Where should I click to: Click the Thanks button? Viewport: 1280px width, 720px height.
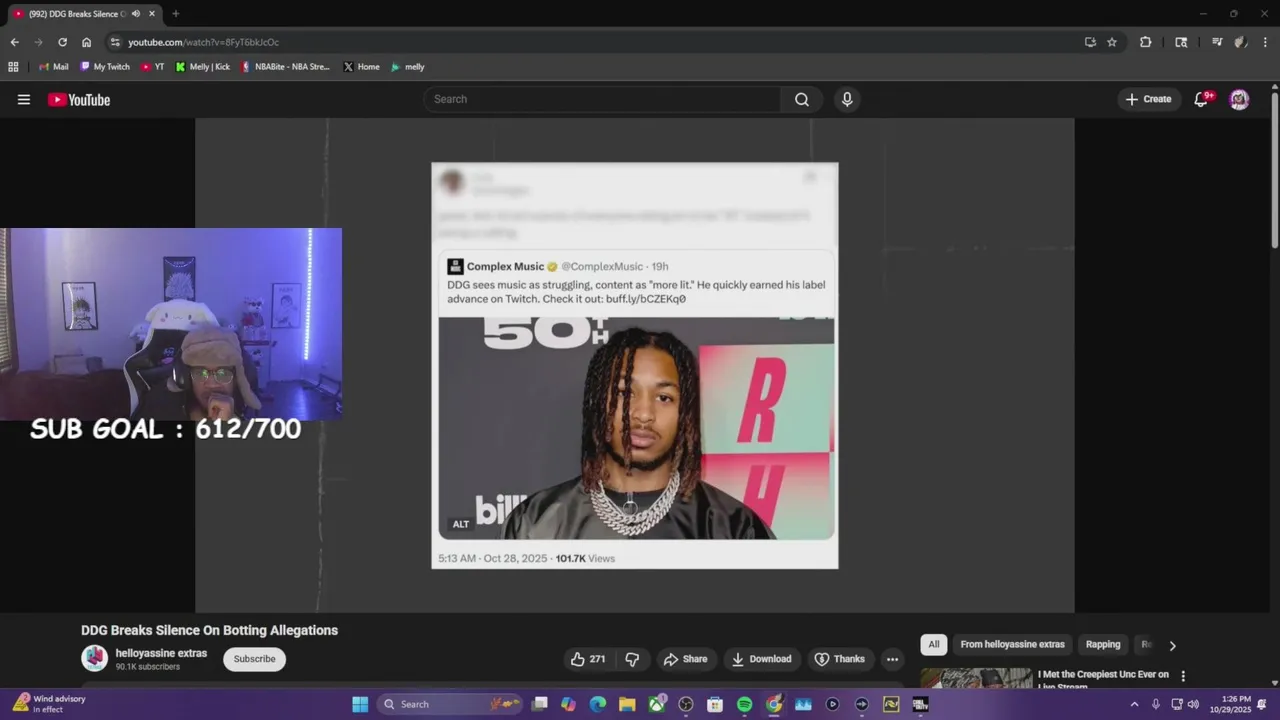(x=840, y=659)
